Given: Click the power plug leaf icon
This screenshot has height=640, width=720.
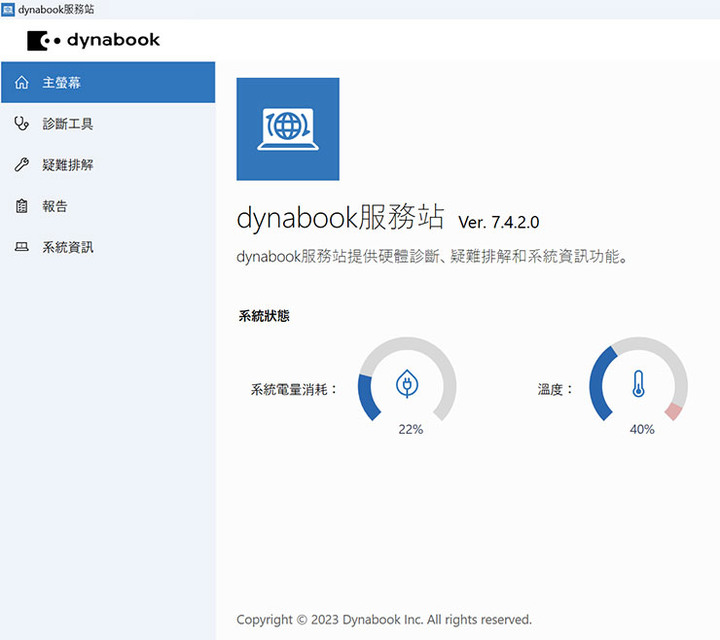Looking at the screenshot, I should 407,383.
